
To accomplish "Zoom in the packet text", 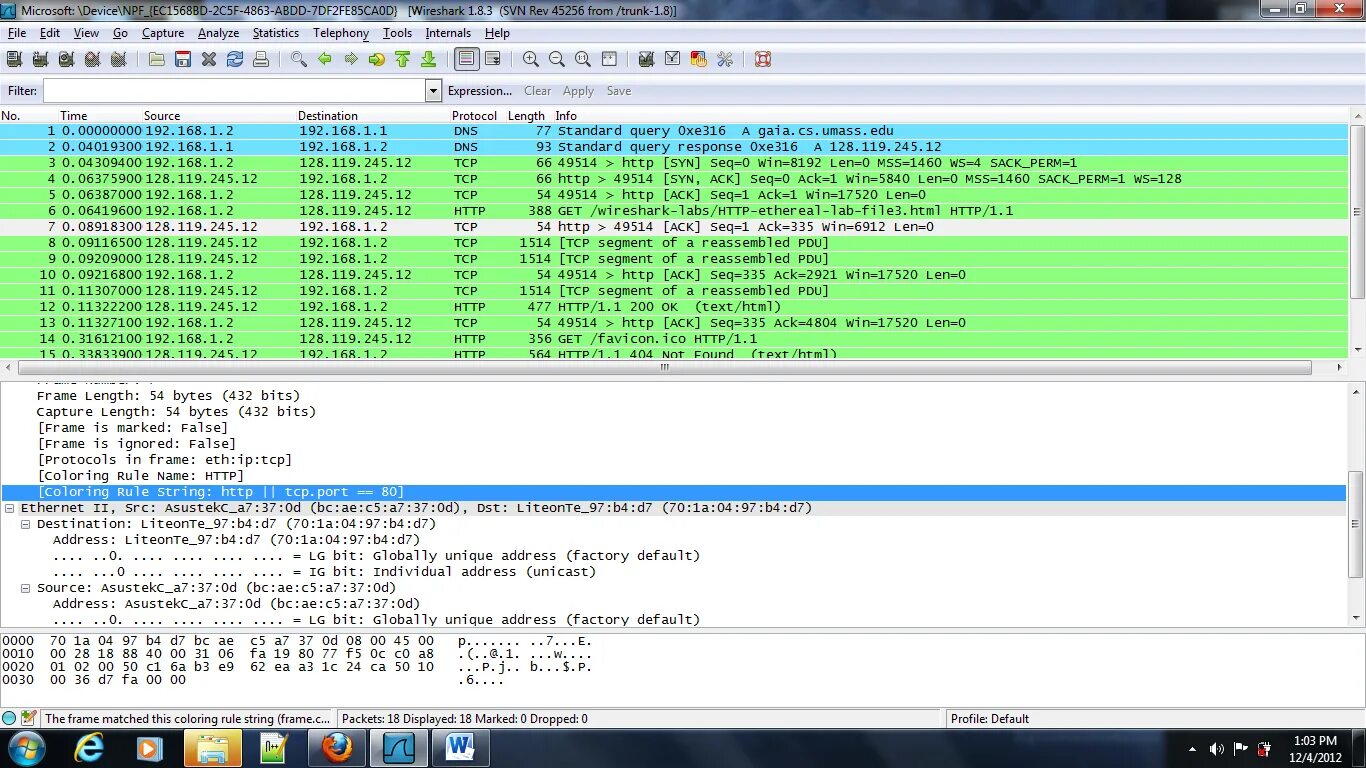I will (x=531, y=60).
